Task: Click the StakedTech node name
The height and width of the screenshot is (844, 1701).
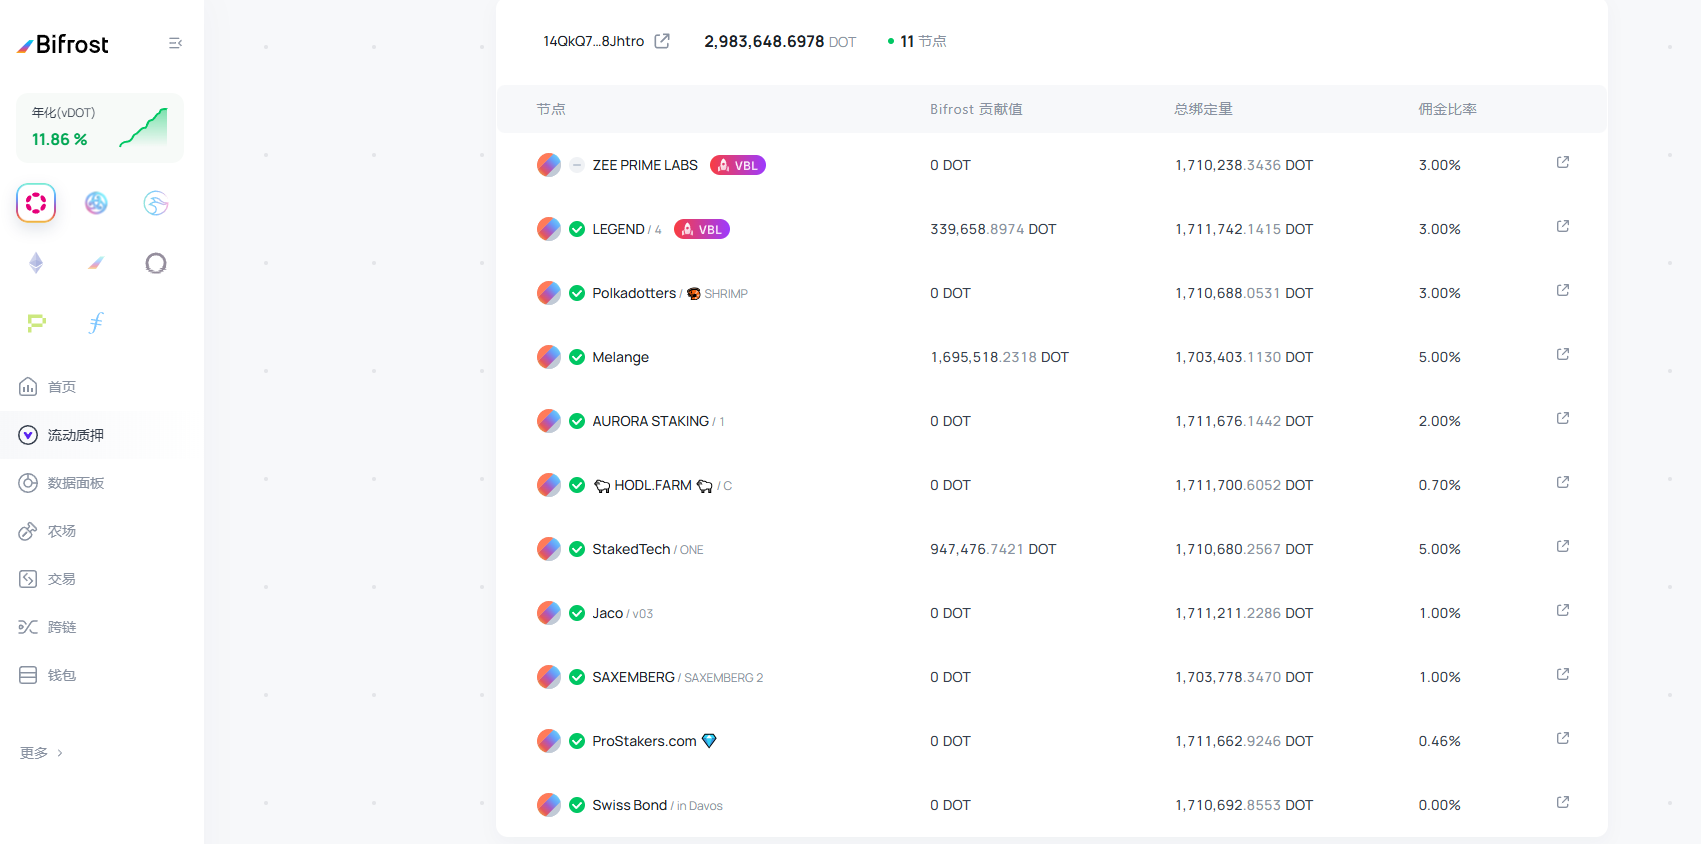Action: (x=631, y=549)
